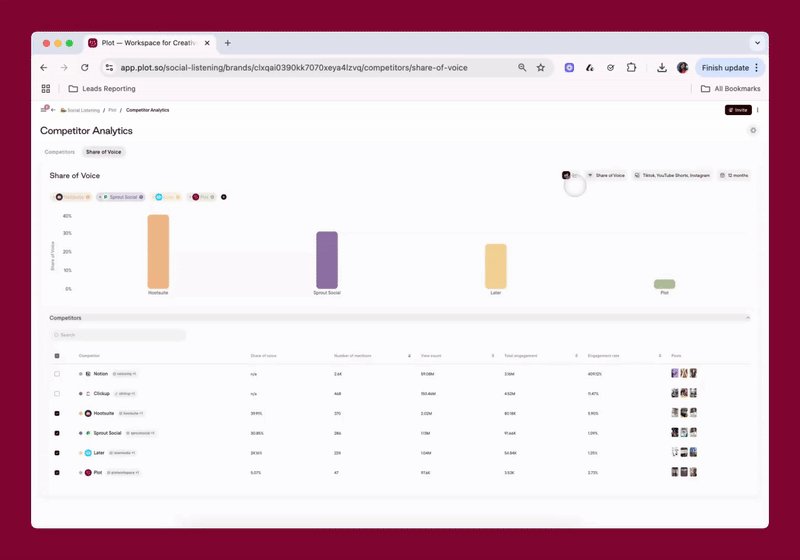Click the Plot sidebar toggle icon in breadcrumb
The height and width of the screenshot is (560, 800).
click(44, 110)
